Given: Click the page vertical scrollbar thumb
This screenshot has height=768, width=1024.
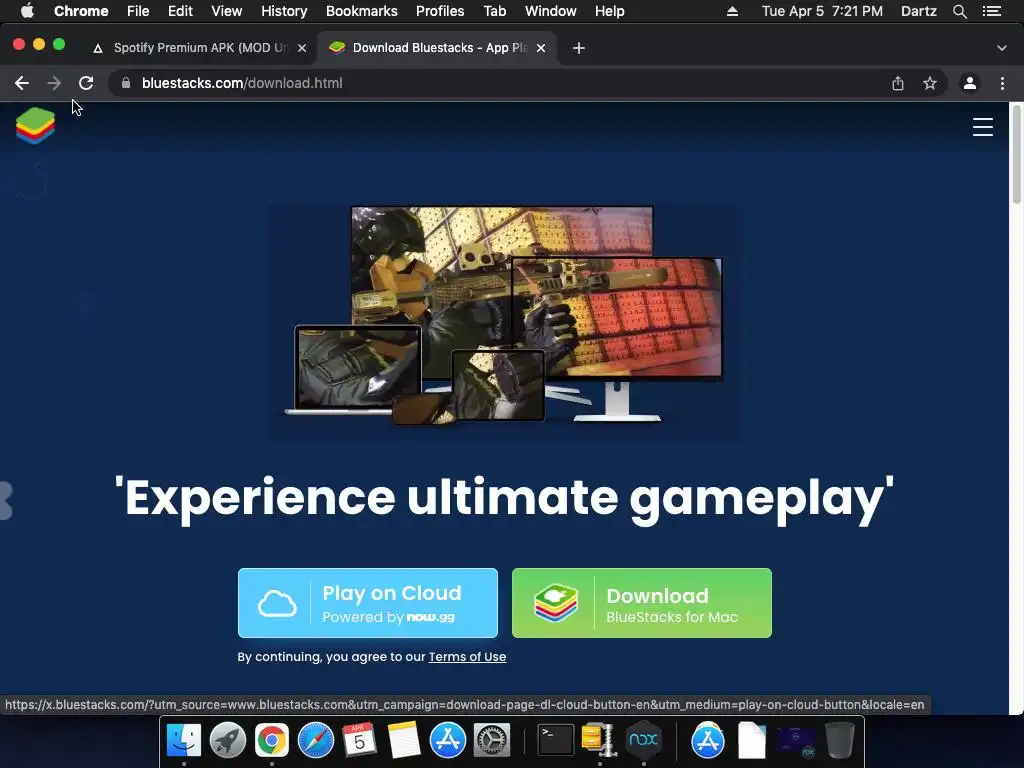Looking at the screenshot, I should 1016,155.
